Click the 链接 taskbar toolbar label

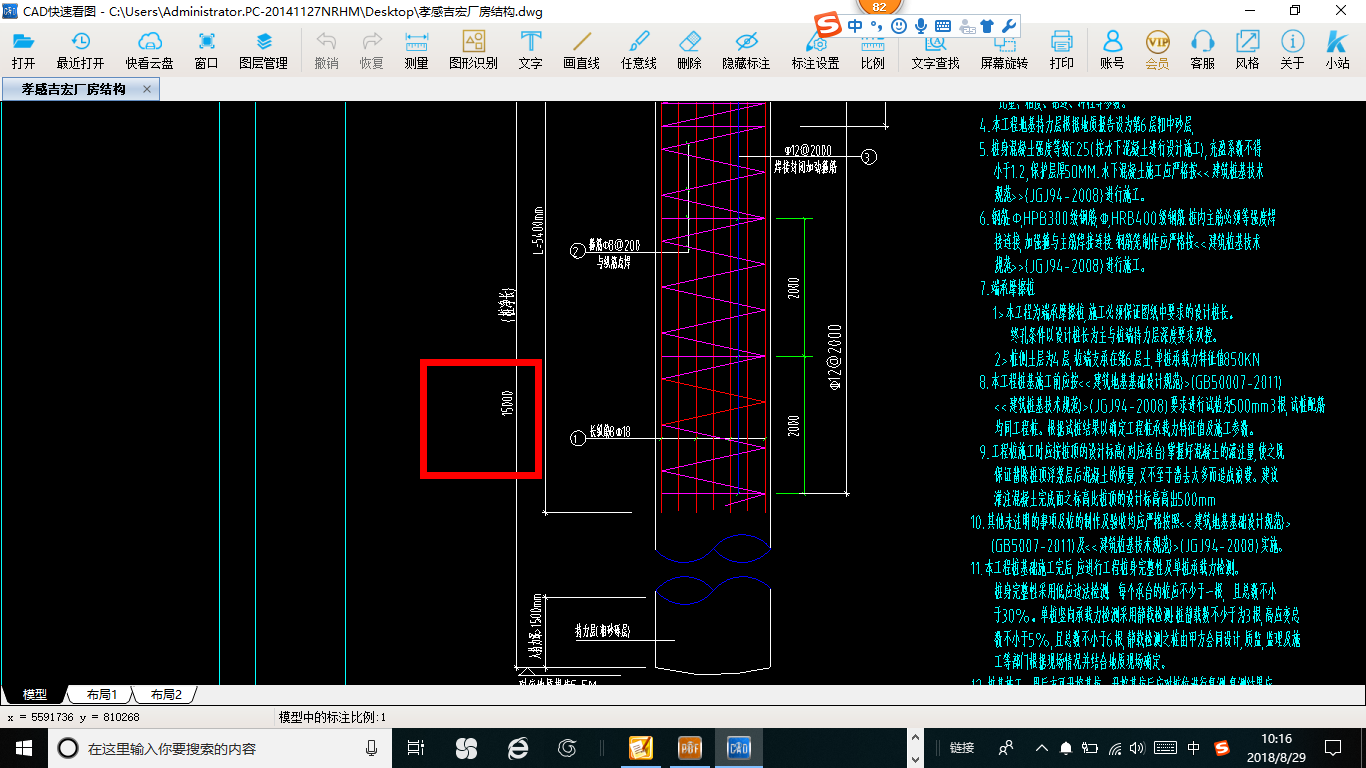point(962,747)
